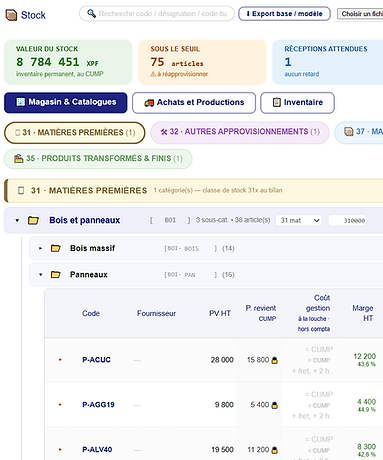Click the clipboard icon on Inventaire tab

point(277,102)
